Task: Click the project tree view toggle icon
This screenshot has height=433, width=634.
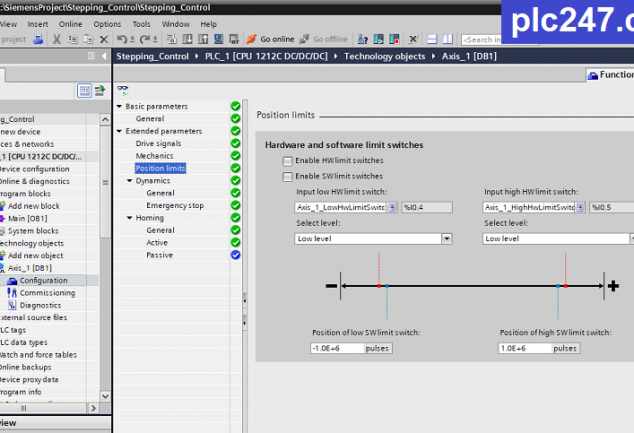Action: pyautogui.click(x=85, y=91)
